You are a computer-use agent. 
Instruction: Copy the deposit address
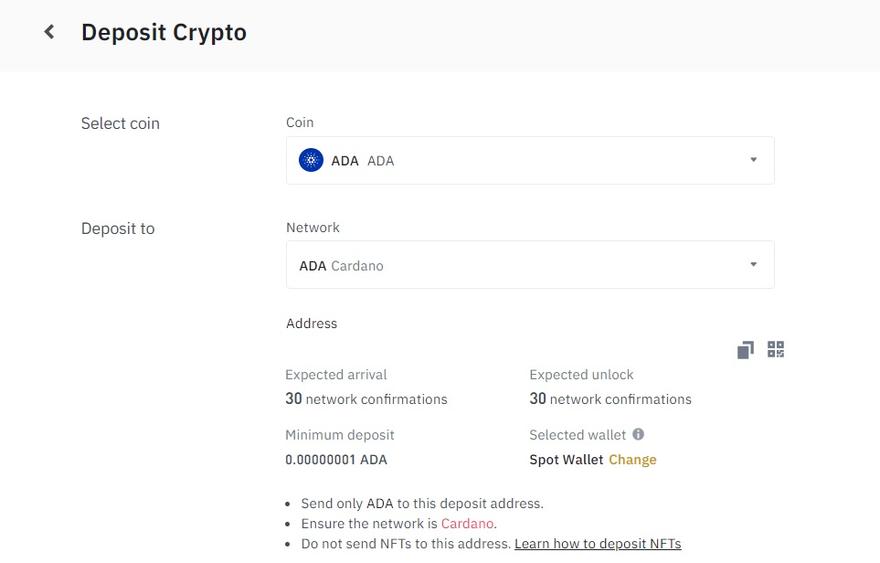tap(745, 350)
